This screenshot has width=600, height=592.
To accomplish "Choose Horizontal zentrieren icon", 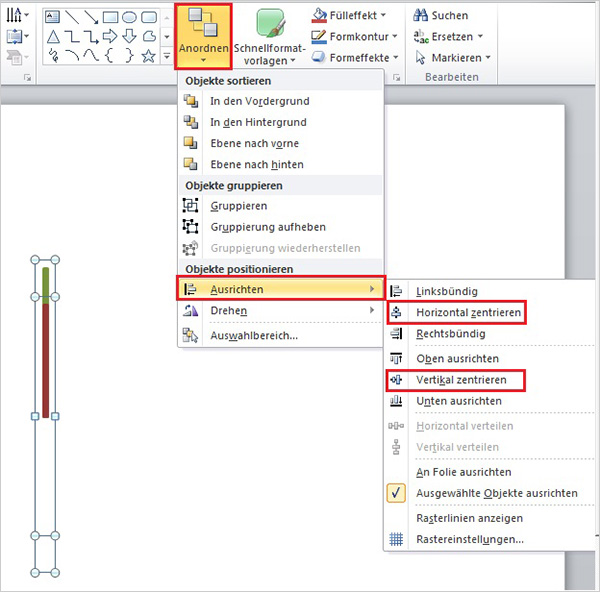I will point(397,313).
